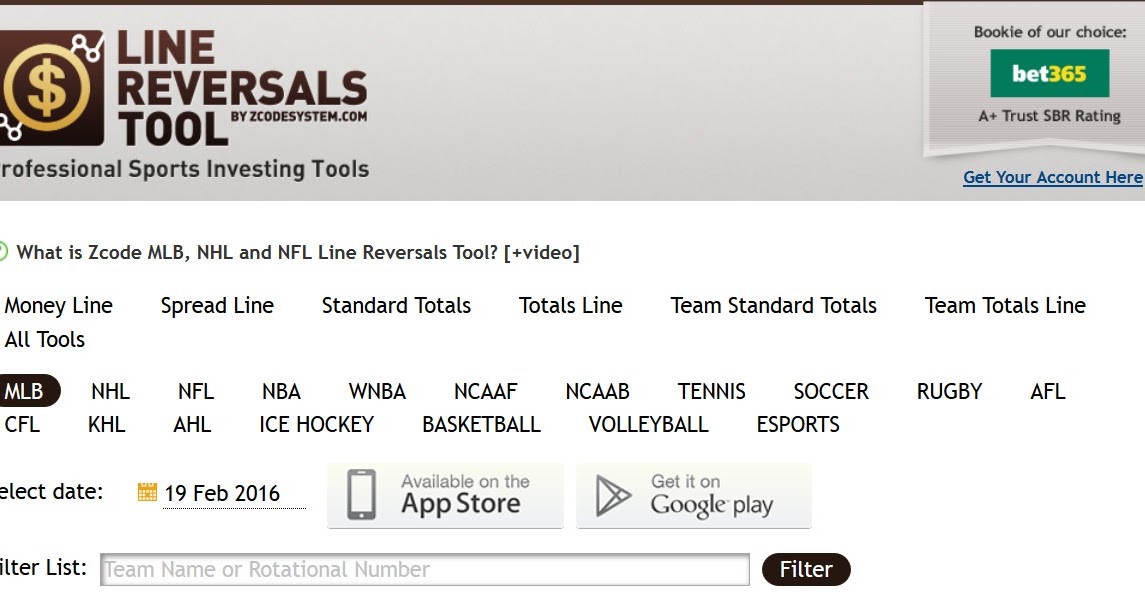Open the Standard Totals tool

click(x=396, y=305)
